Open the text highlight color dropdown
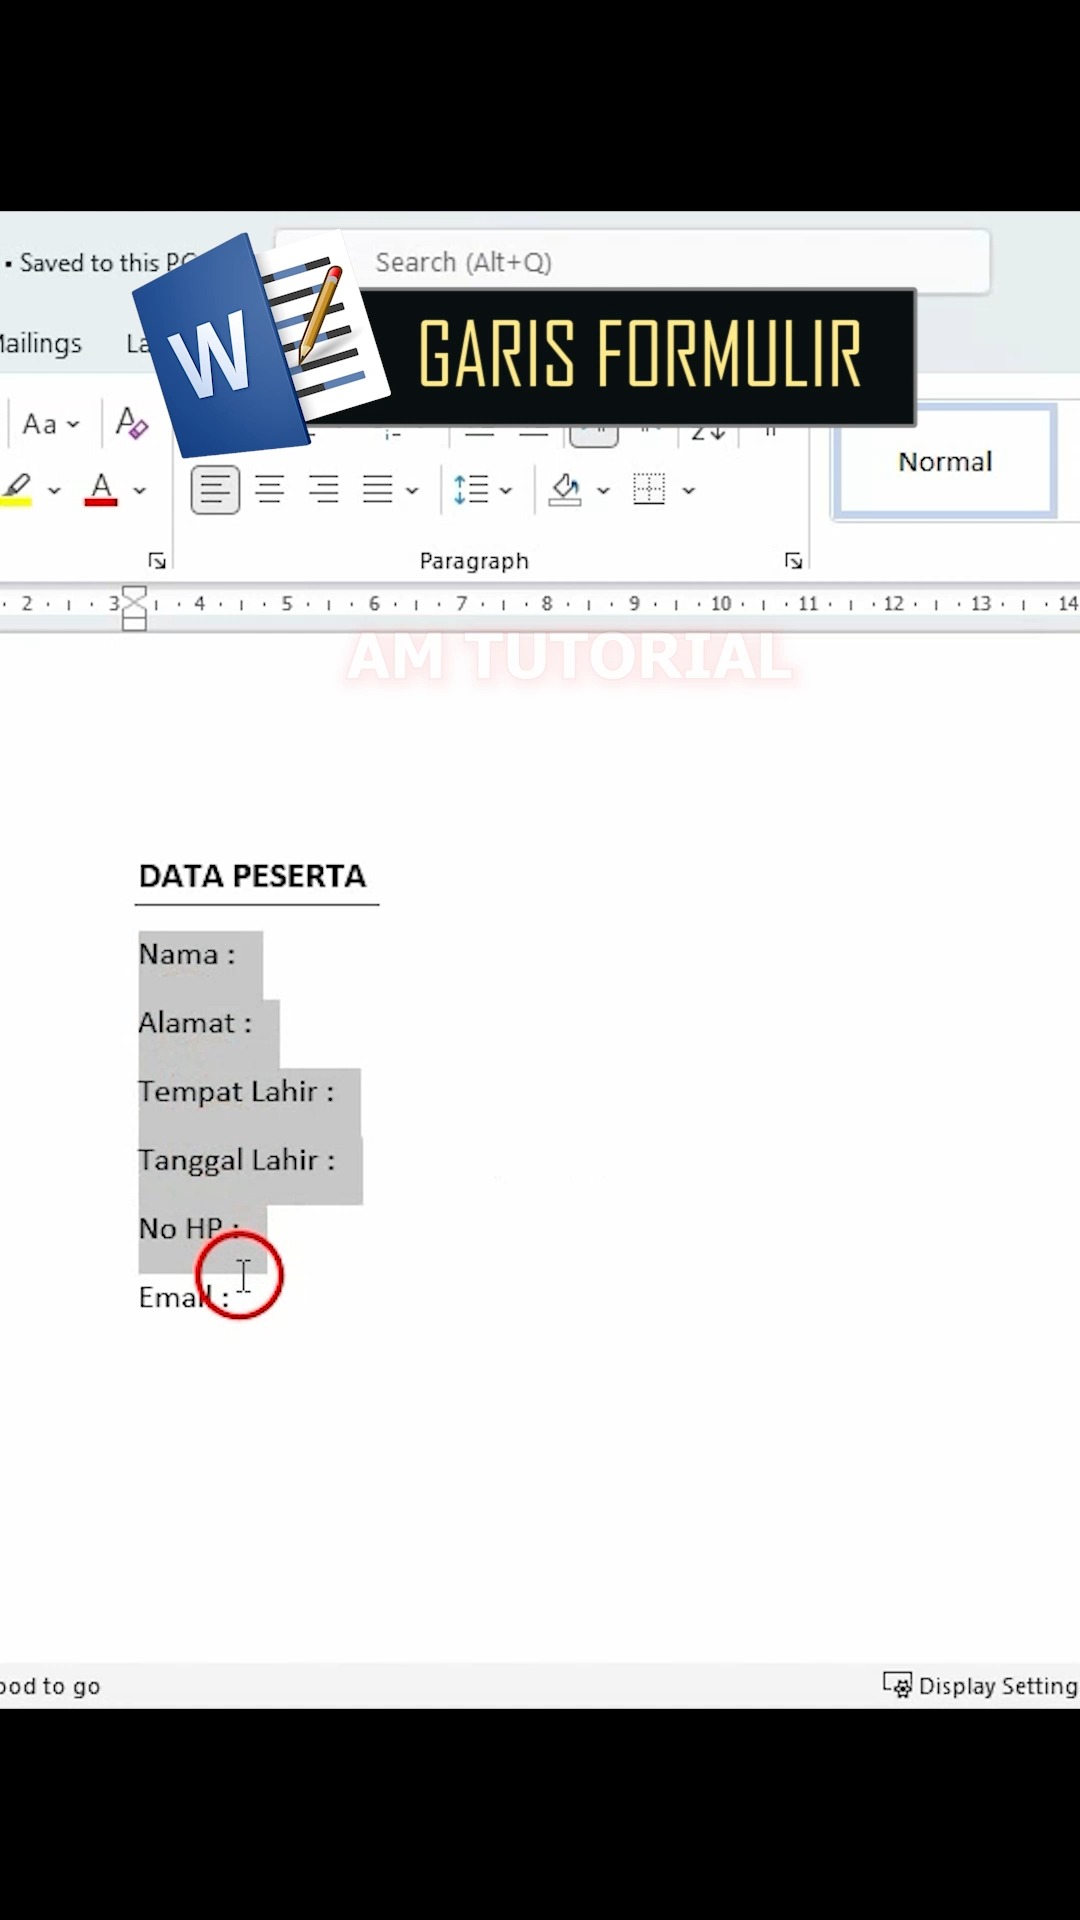Viewport: 1080px width, 1920px height. coord(54,491)
